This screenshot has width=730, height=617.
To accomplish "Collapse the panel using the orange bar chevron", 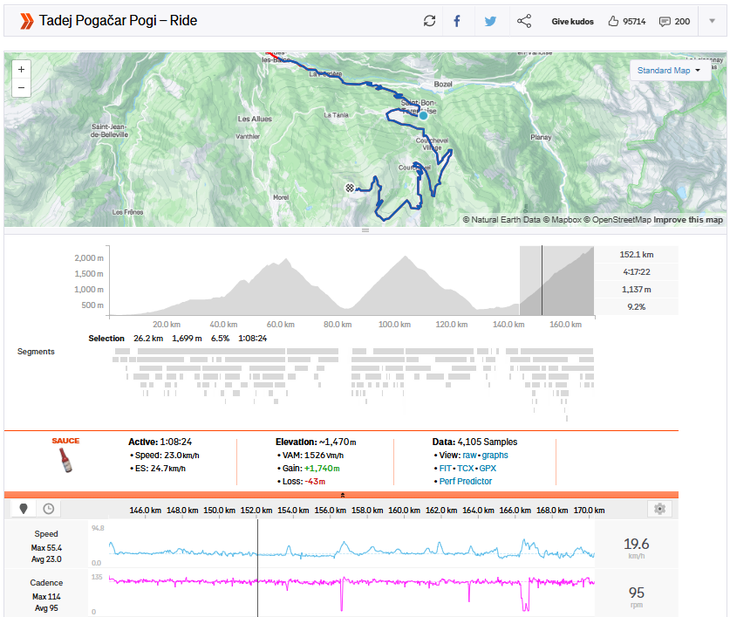I will point(342,494).
